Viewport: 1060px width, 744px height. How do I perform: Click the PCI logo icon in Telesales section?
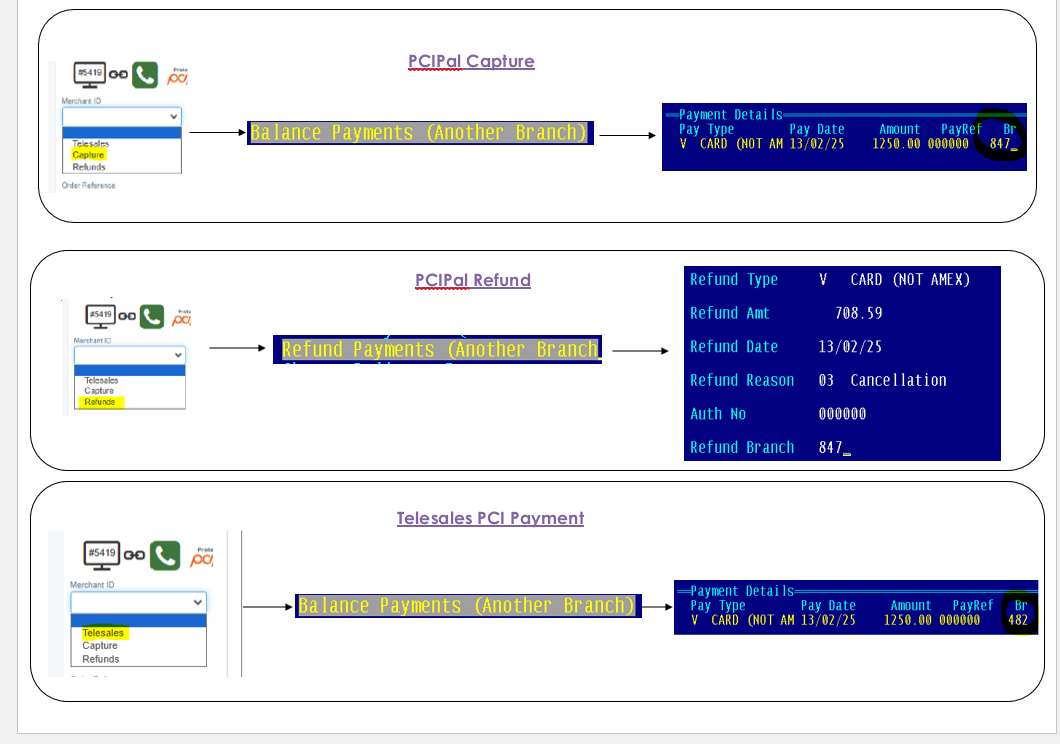(202, 557)
